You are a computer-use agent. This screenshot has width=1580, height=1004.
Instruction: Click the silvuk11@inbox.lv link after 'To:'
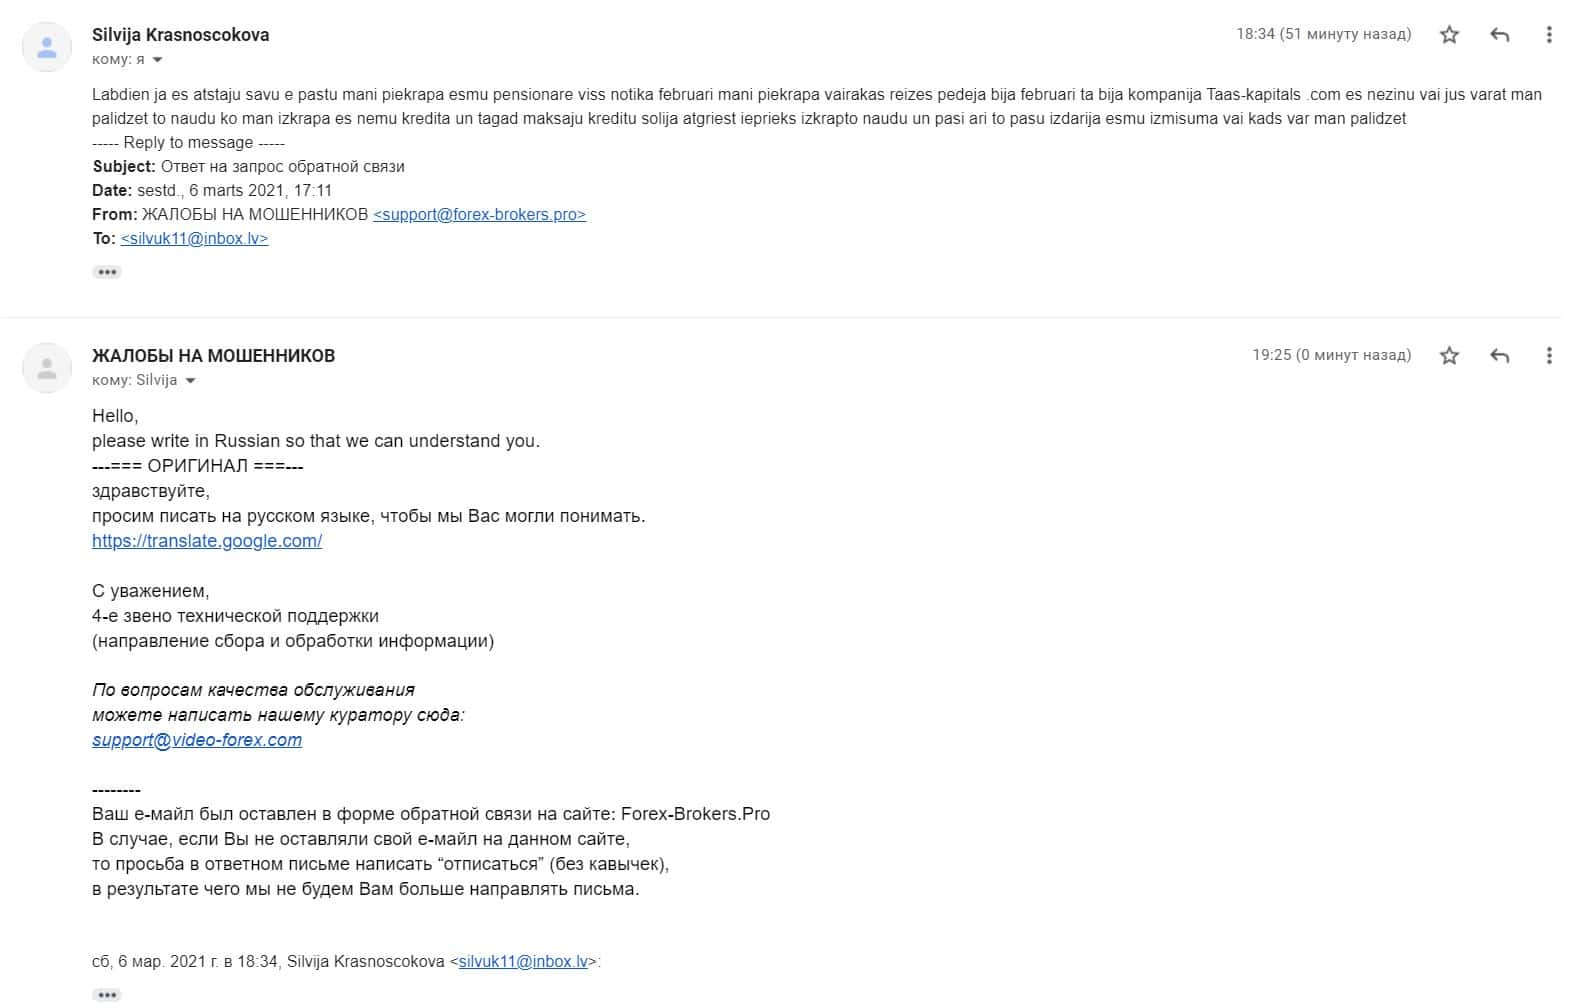(x=194, y=238)
